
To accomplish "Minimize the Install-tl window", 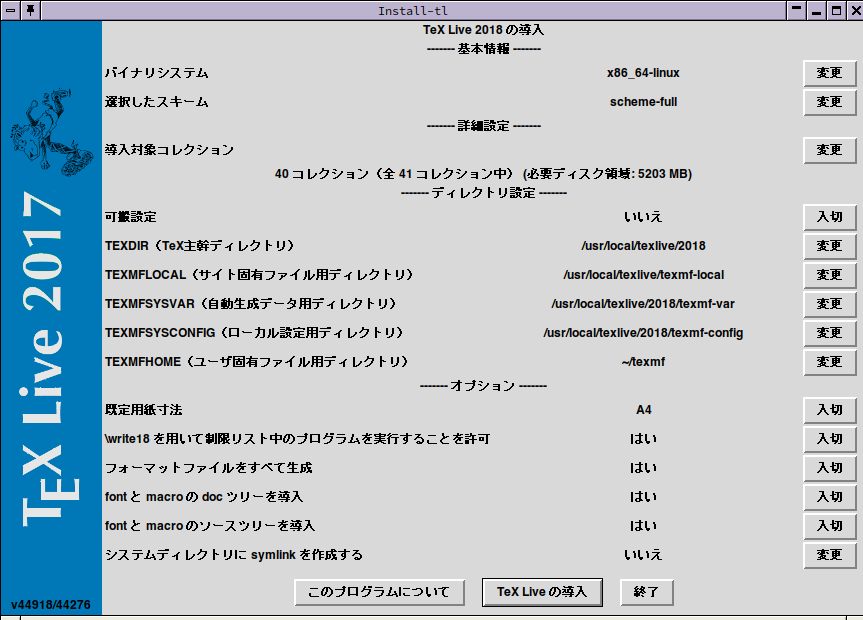I will click(x=816, y=10).
